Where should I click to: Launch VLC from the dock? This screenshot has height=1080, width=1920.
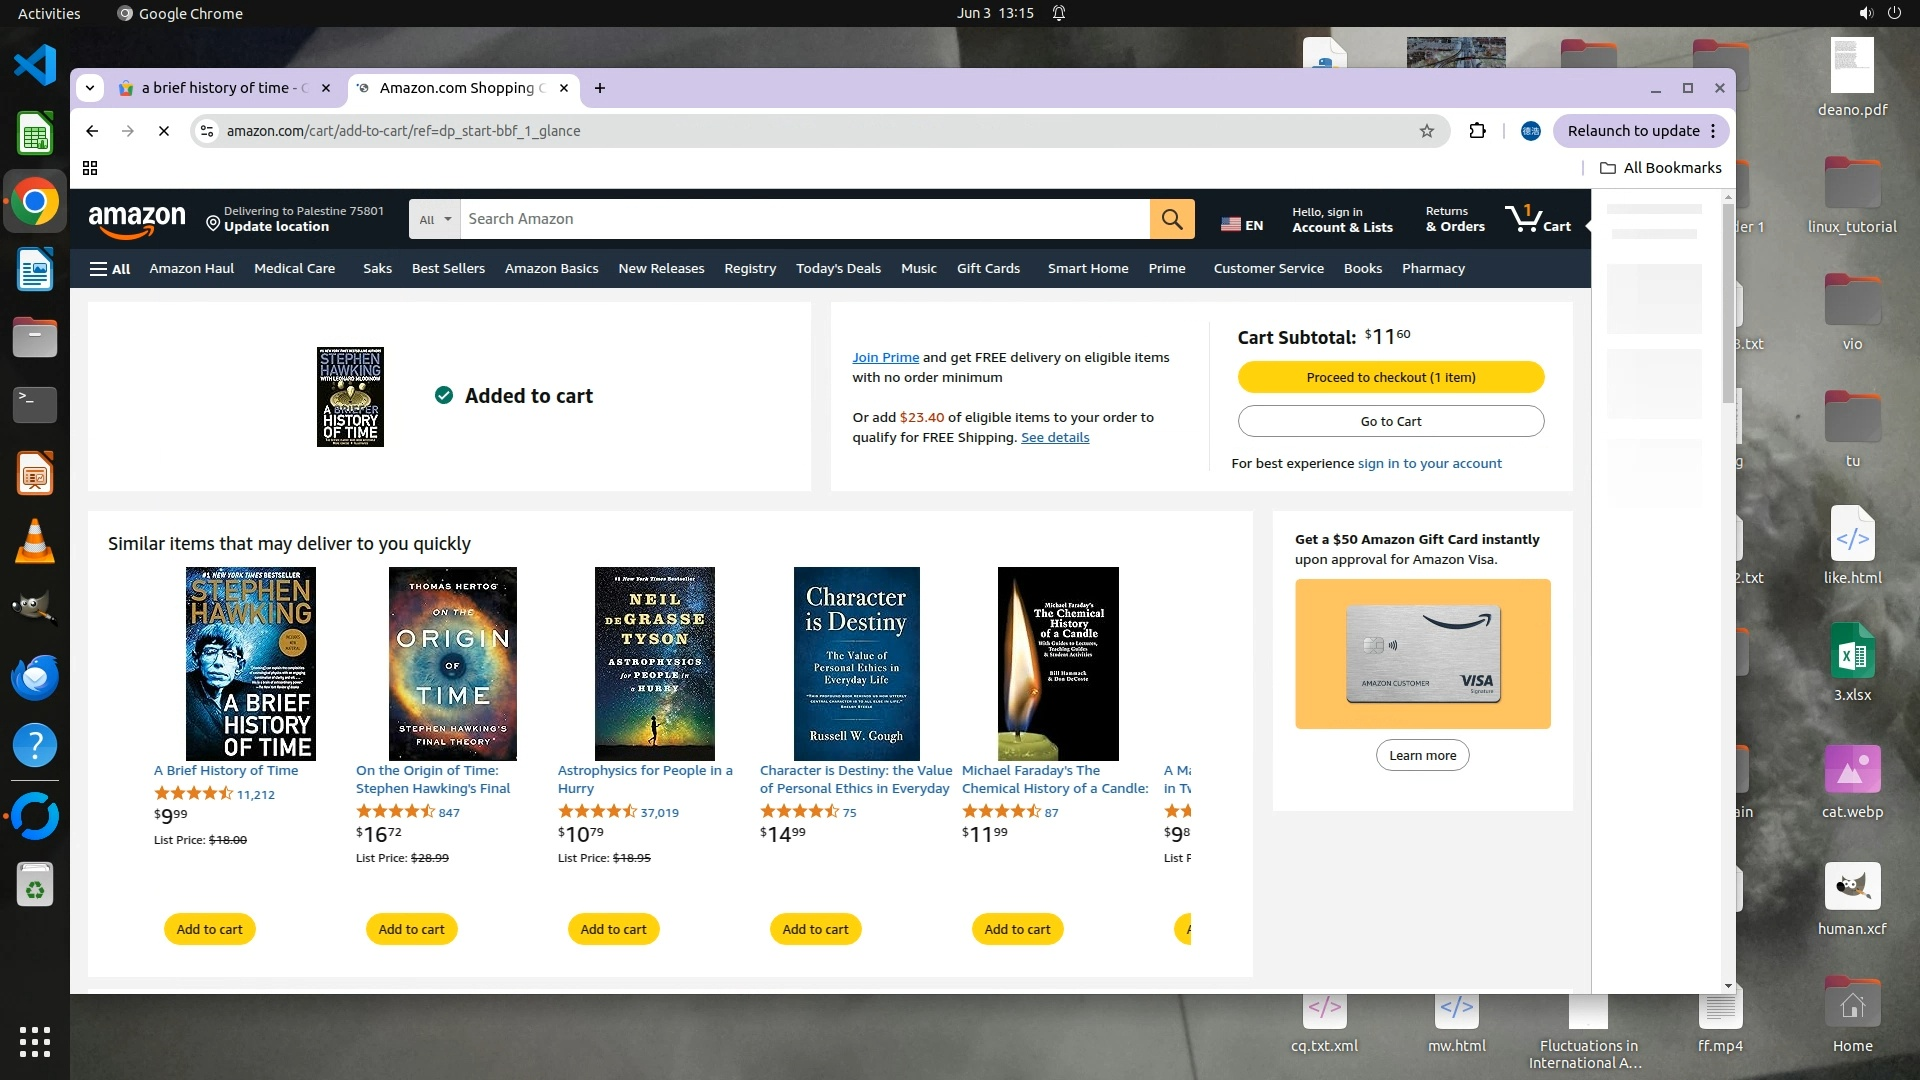coord(34,542)
